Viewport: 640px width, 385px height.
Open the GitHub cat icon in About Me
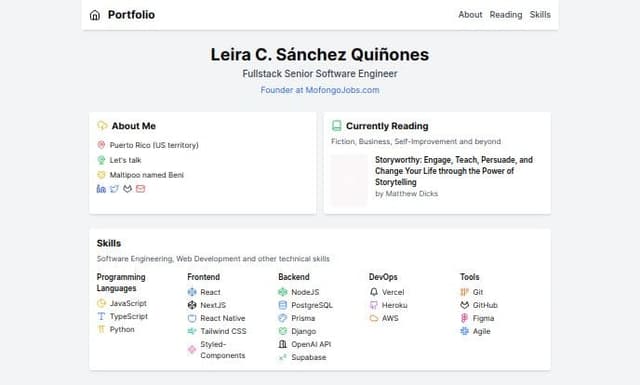click(x=127, y=189)
